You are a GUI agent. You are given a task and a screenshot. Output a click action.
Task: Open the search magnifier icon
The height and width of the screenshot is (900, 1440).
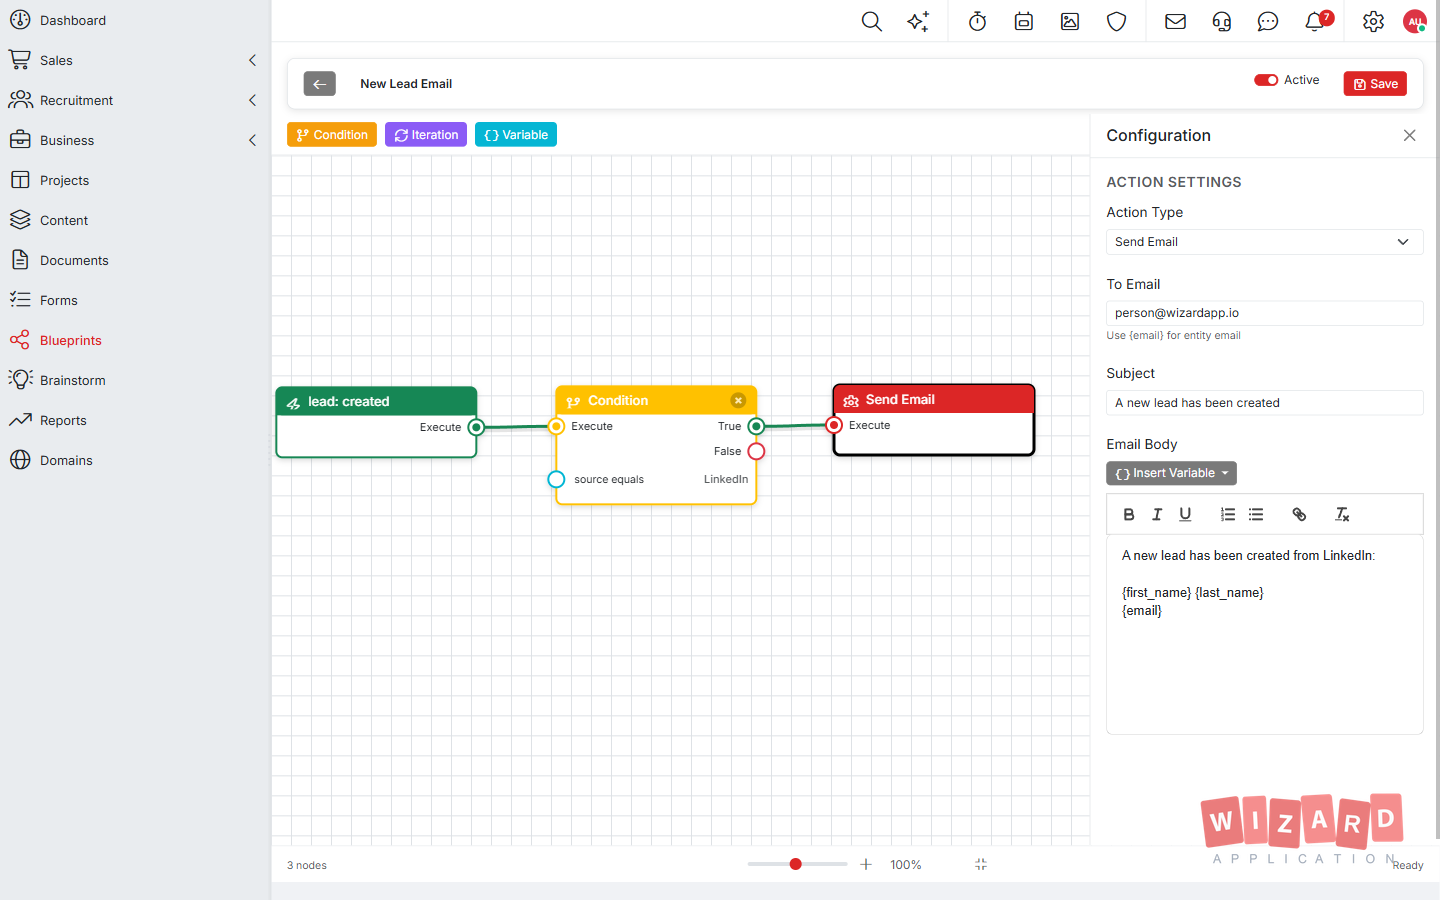click(x=871, y=21)
